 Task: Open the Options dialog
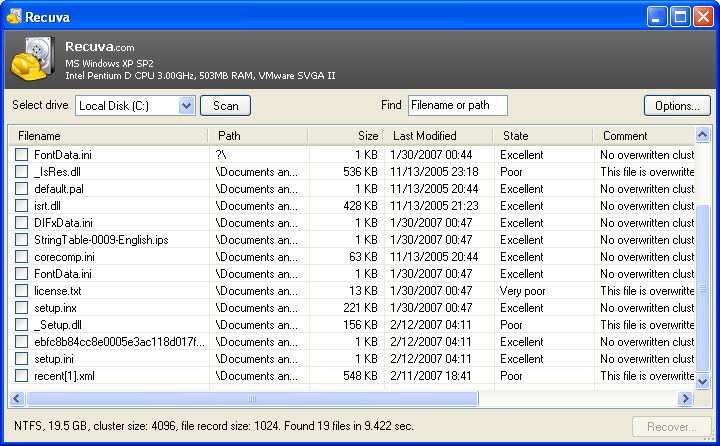[x=677, y=106]
